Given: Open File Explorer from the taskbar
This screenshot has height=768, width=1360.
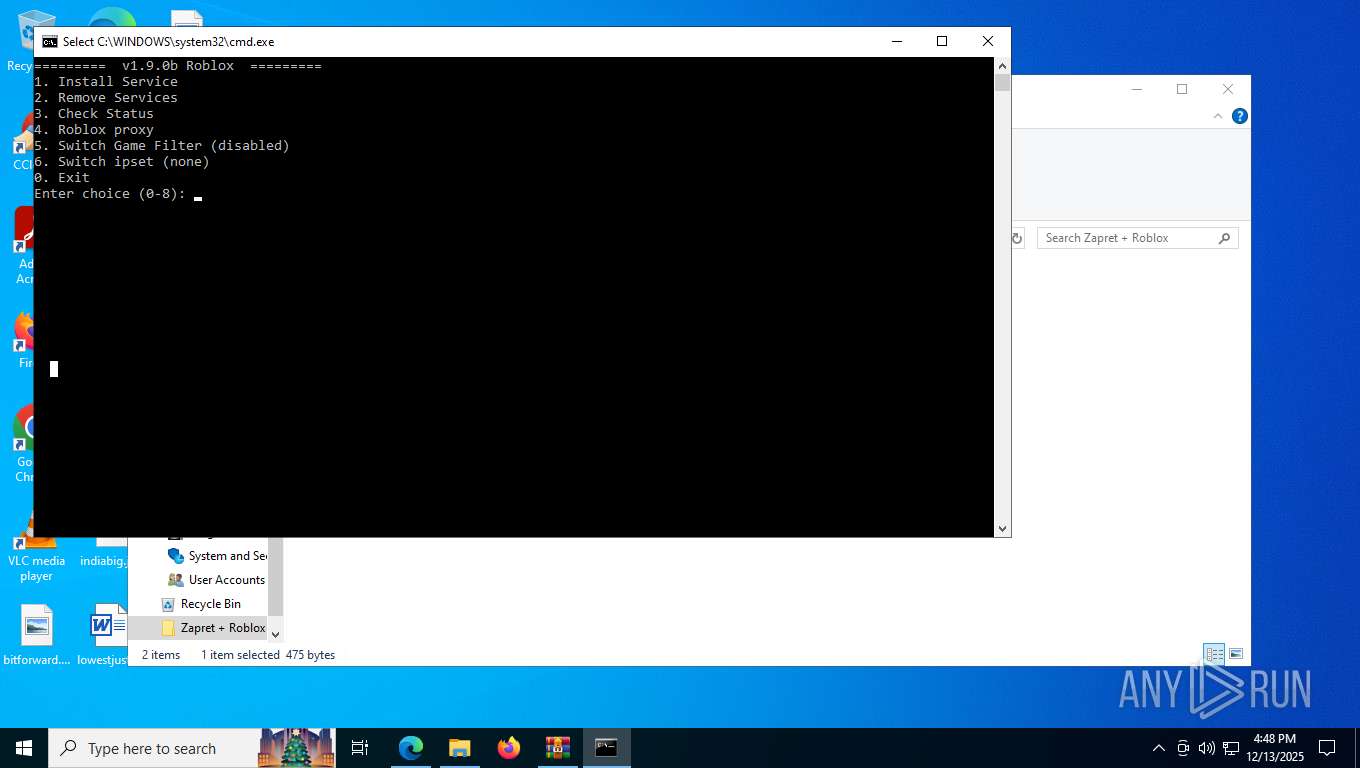Looking at the screenshot, I should pos(460,748).
